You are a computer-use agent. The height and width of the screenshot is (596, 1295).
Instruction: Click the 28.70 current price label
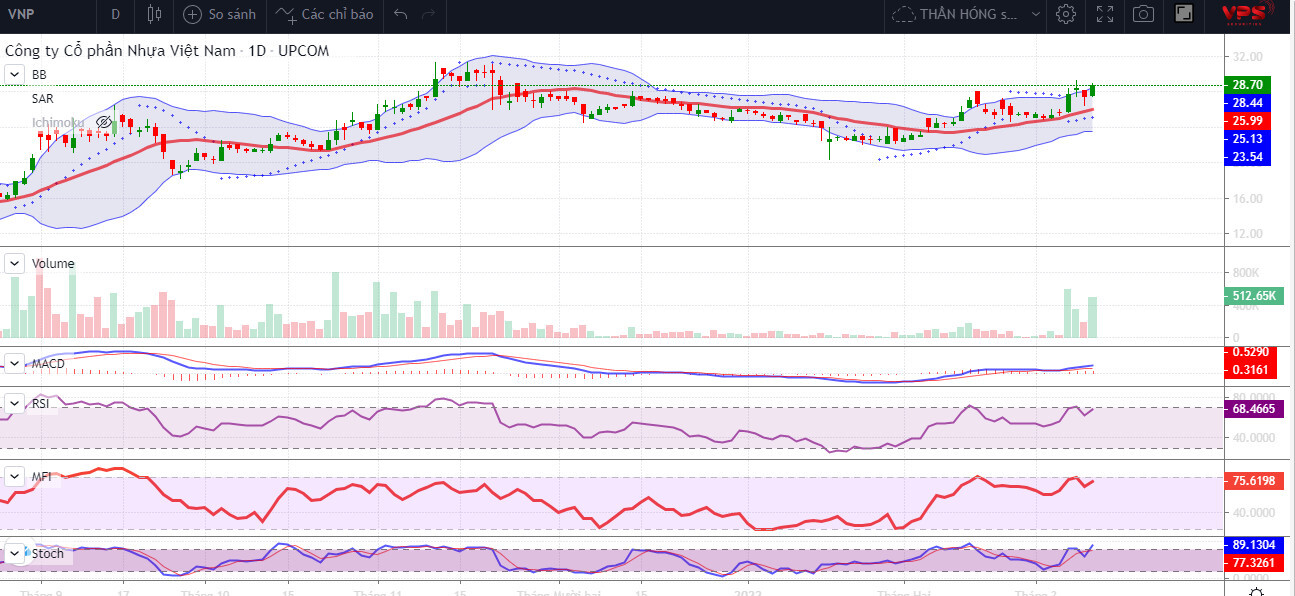pyautogui.click(x=1247, y=86)
